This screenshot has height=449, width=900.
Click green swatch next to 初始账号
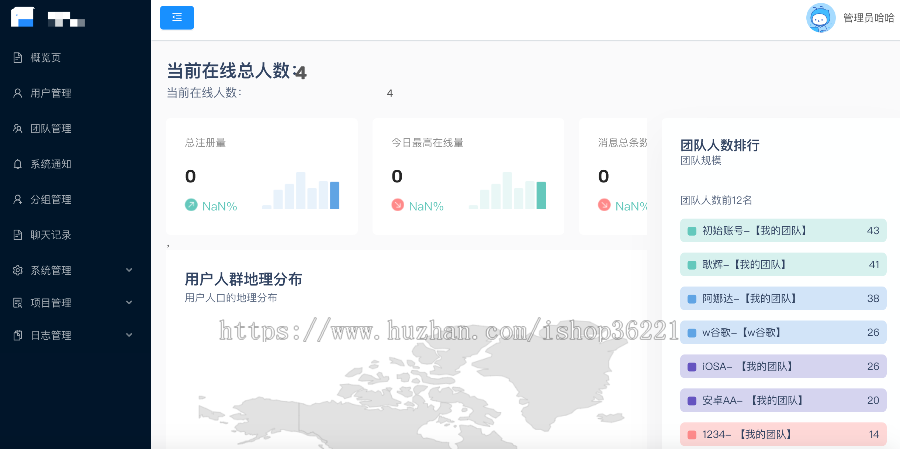point(692,231)
